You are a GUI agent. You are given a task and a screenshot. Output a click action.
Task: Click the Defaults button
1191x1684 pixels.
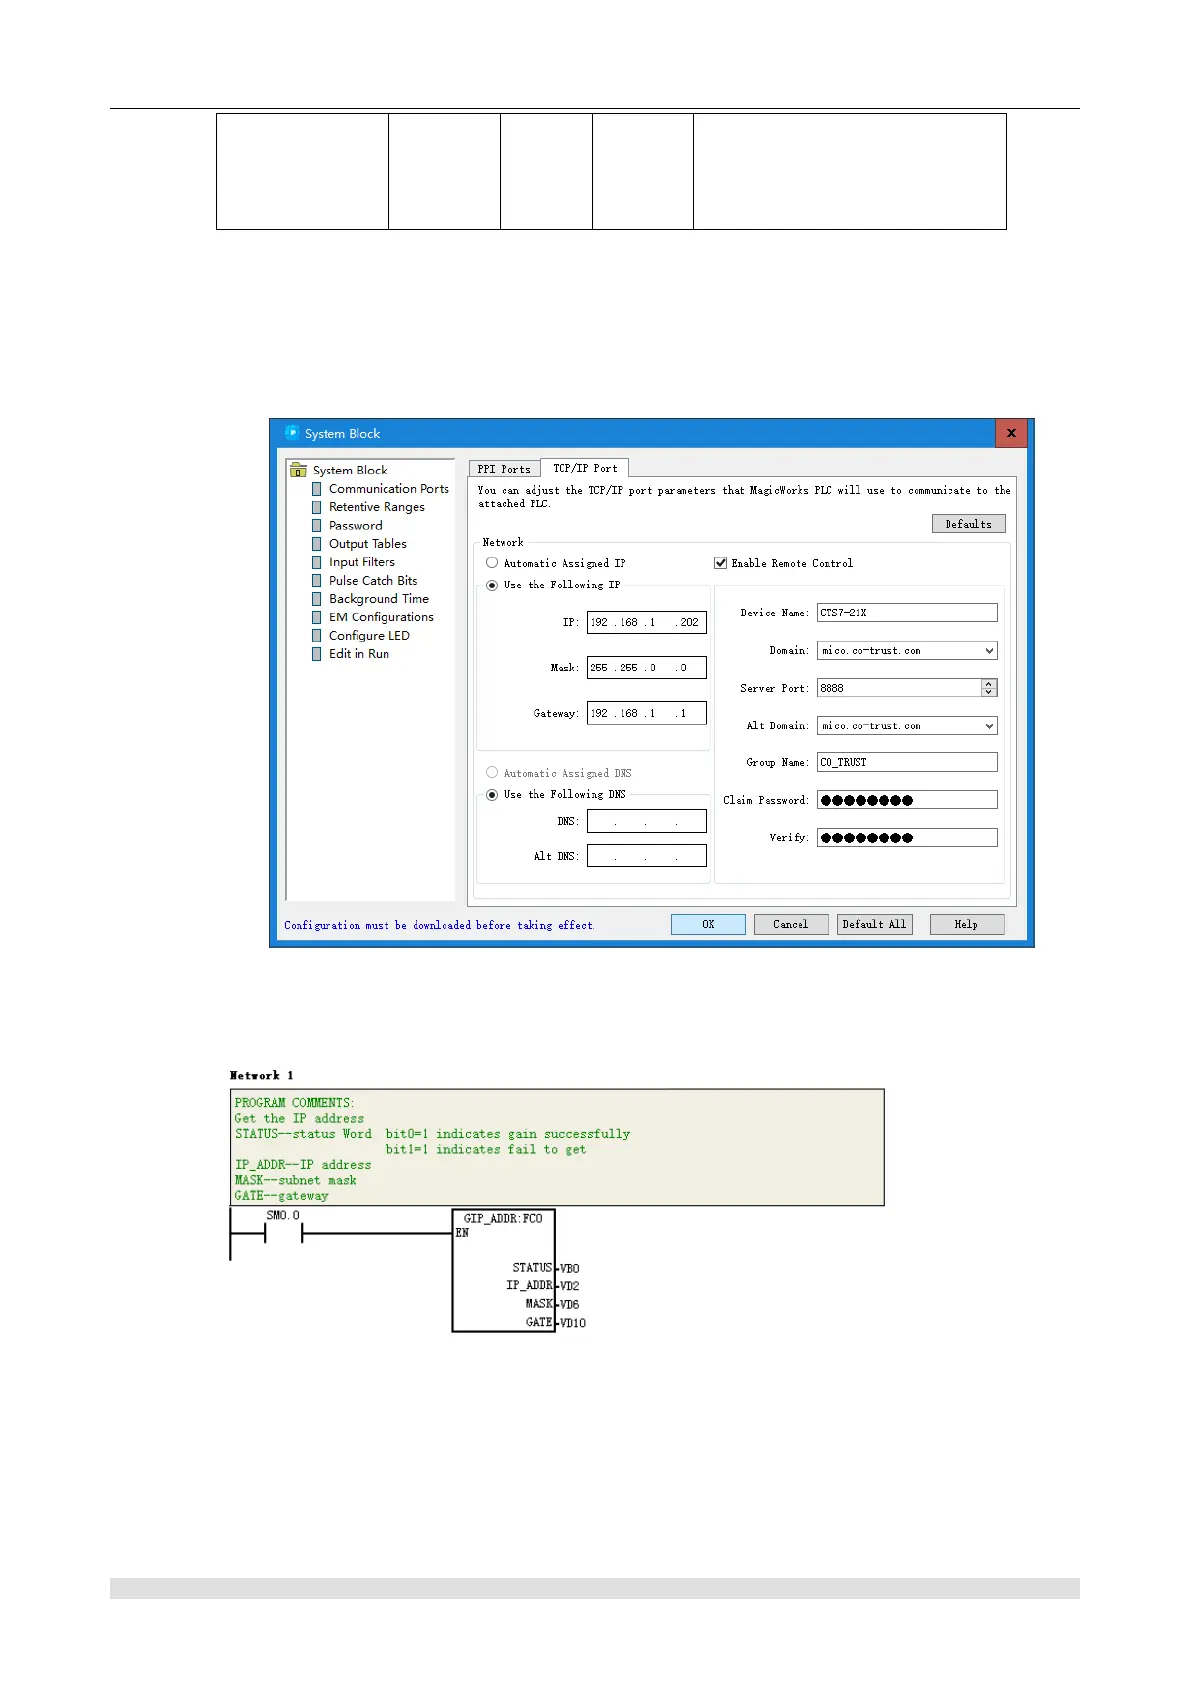click(x=968, y=524)
